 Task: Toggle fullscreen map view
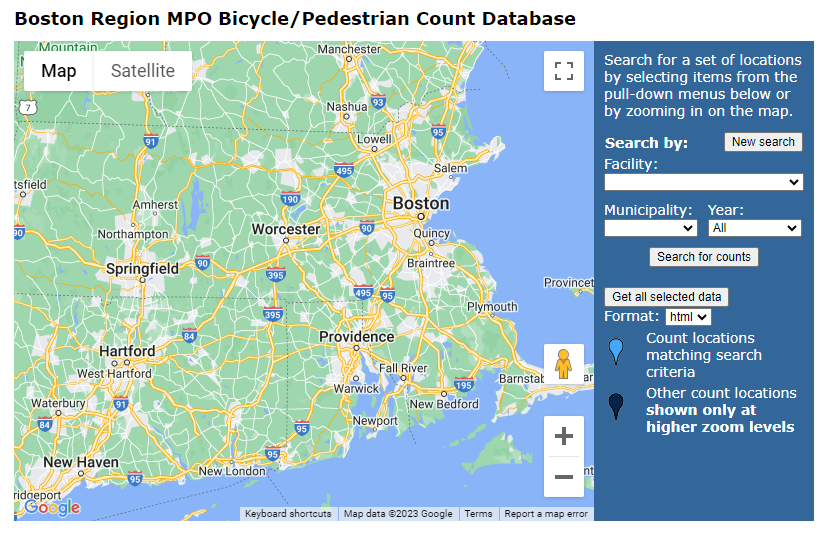pyautogui.click(x=563, y=71)
